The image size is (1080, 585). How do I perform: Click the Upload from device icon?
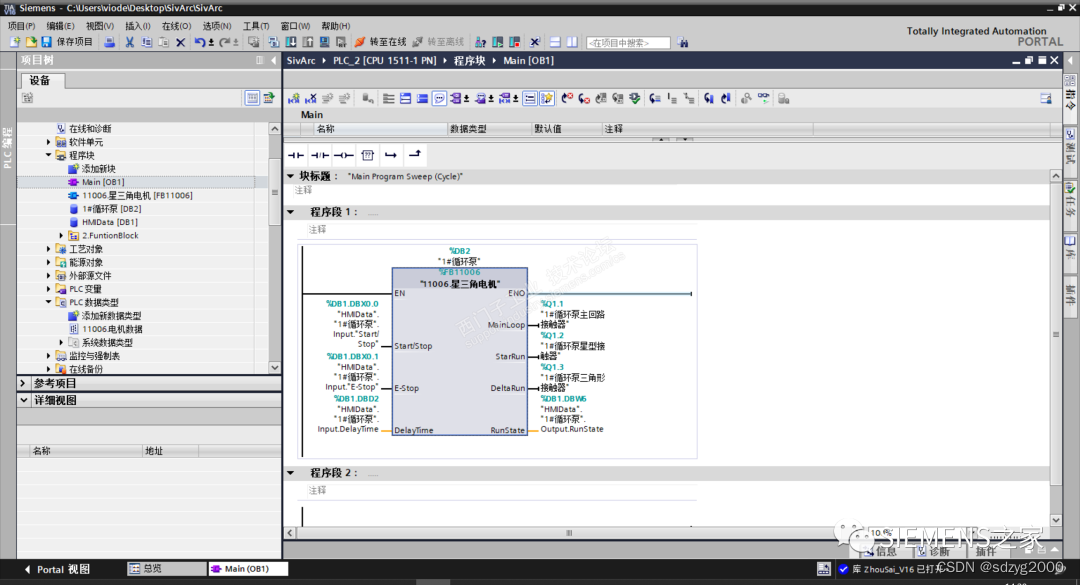point(308,42)
